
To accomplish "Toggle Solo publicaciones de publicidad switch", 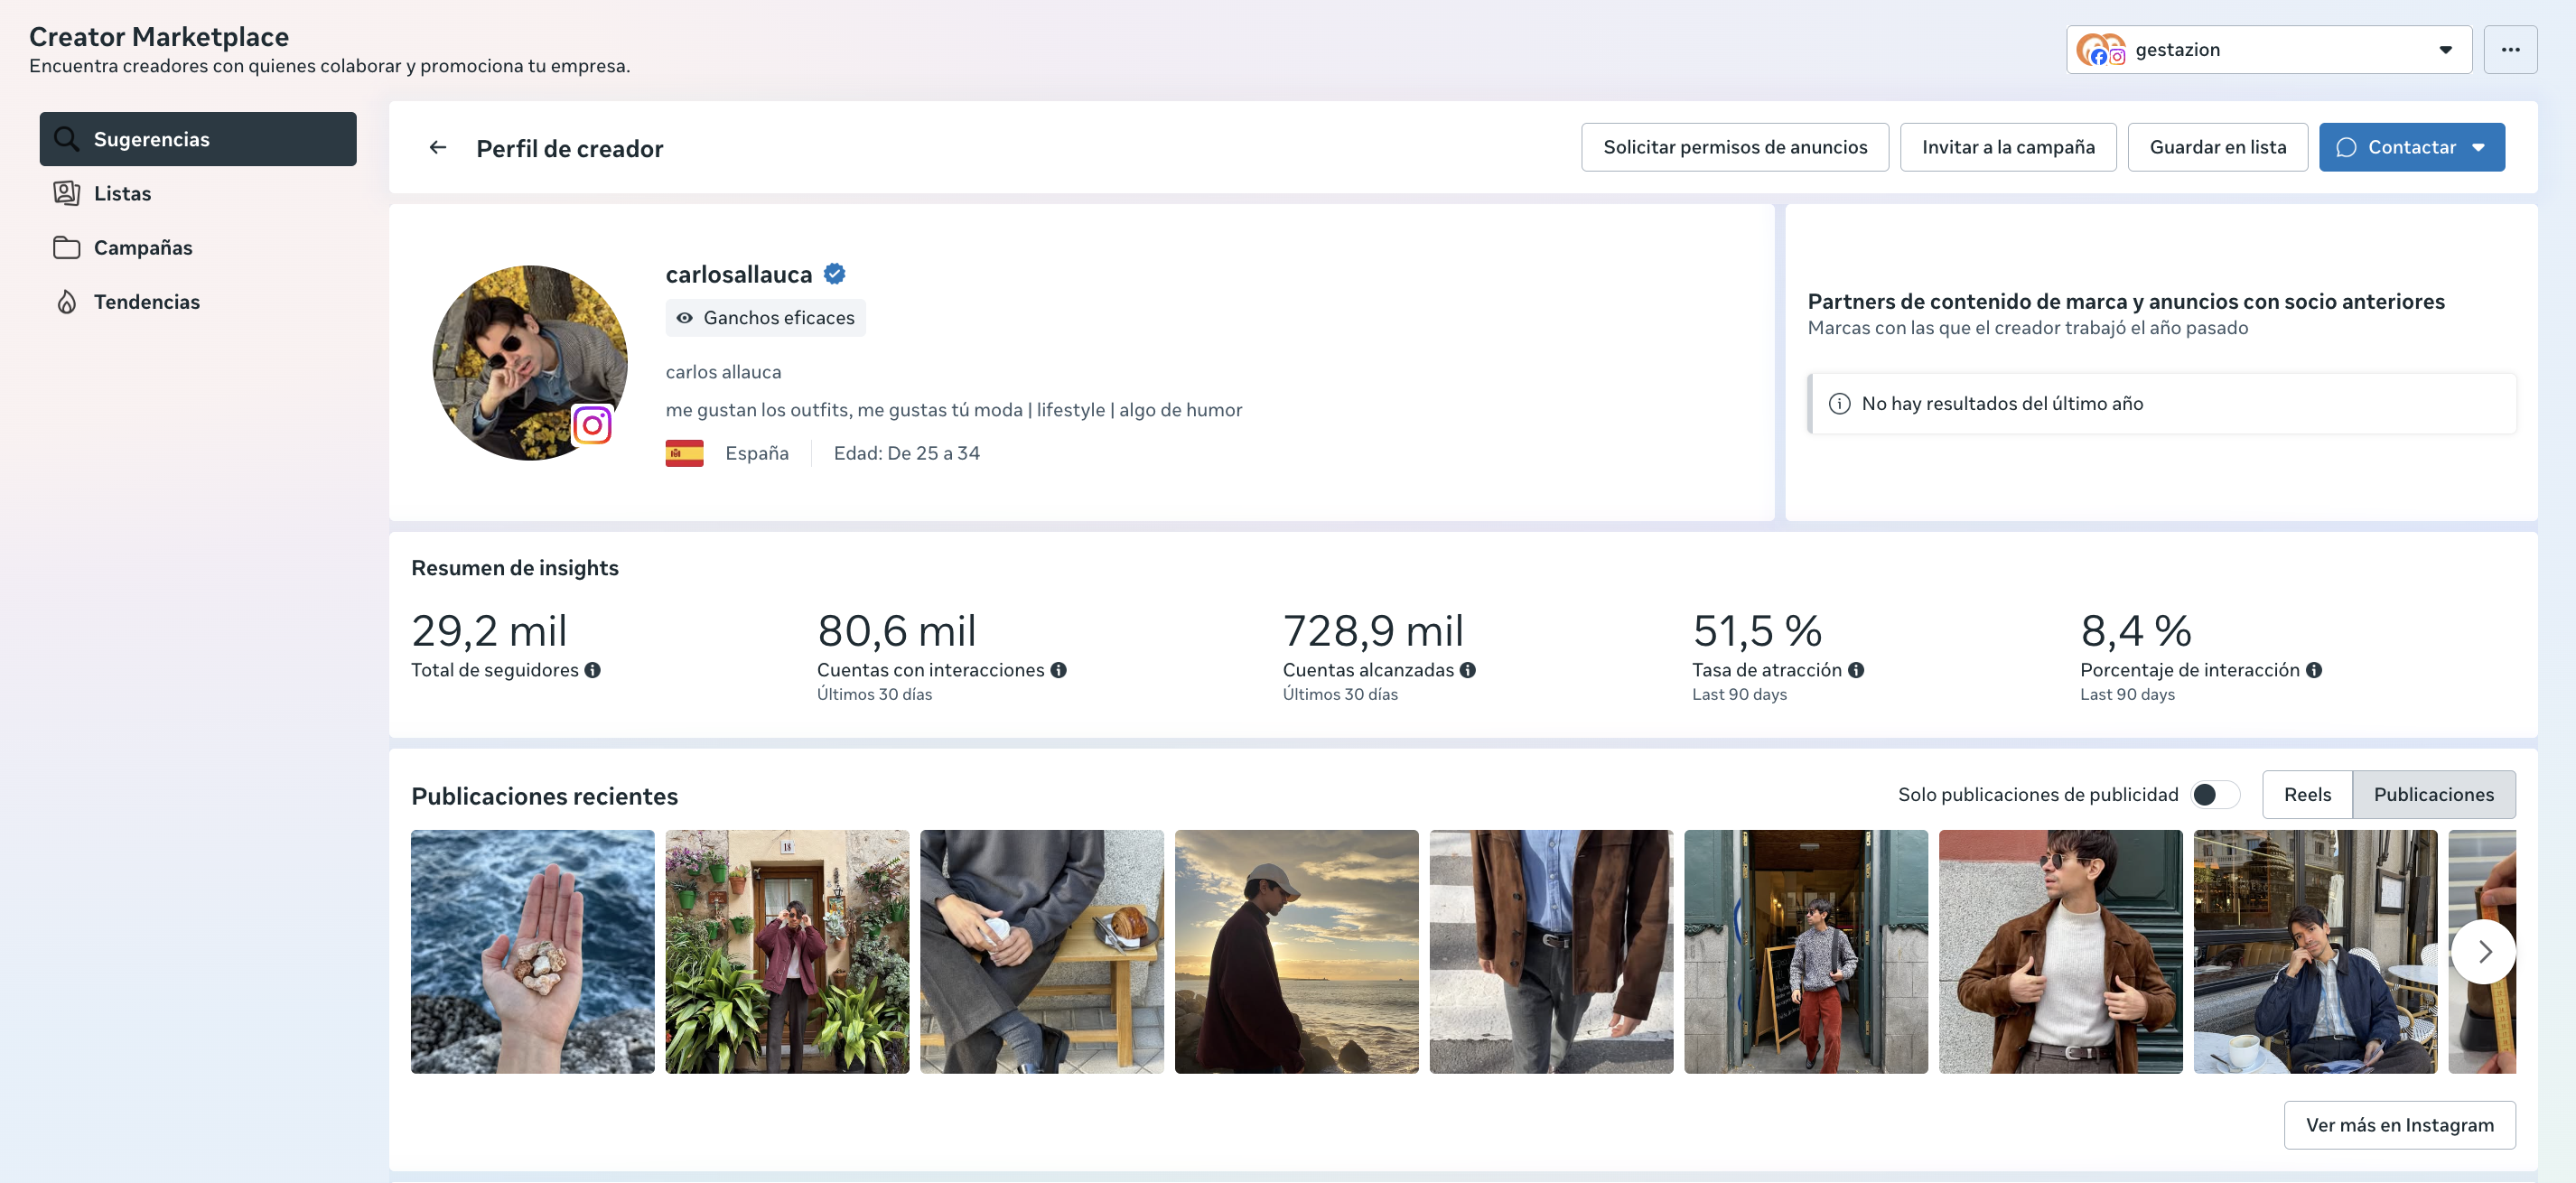I will (2214, 795).
